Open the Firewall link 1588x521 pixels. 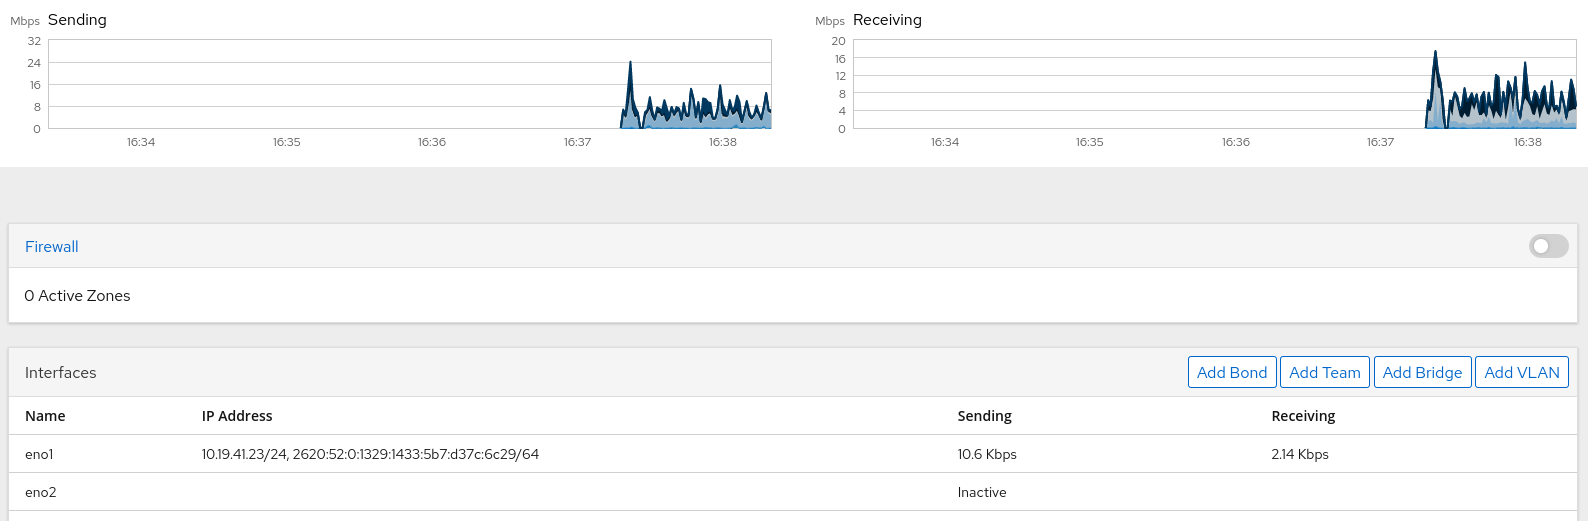[52, 247]
